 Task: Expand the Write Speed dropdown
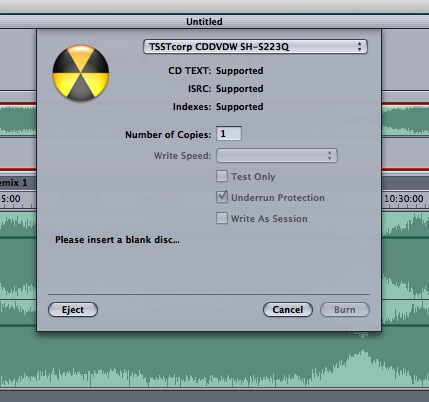pos(277,156)
